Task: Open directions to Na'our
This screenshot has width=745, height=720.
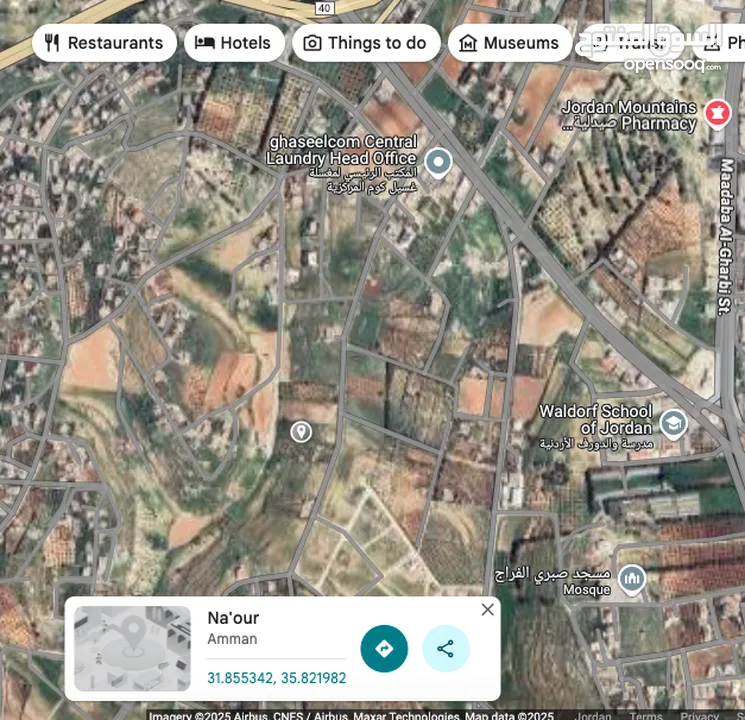Action: [384, 648]
